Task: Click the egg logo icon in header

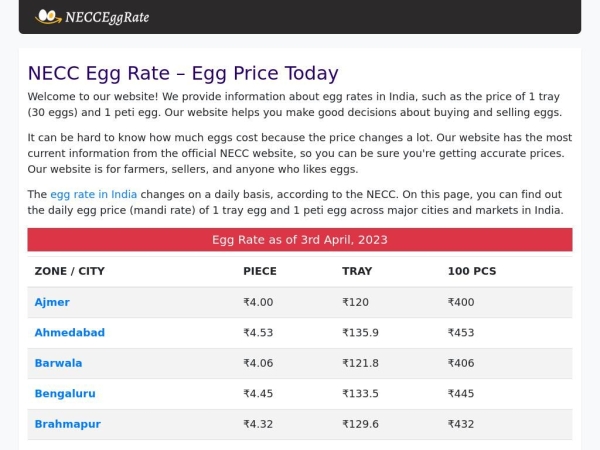Action: tap(47, 16)
